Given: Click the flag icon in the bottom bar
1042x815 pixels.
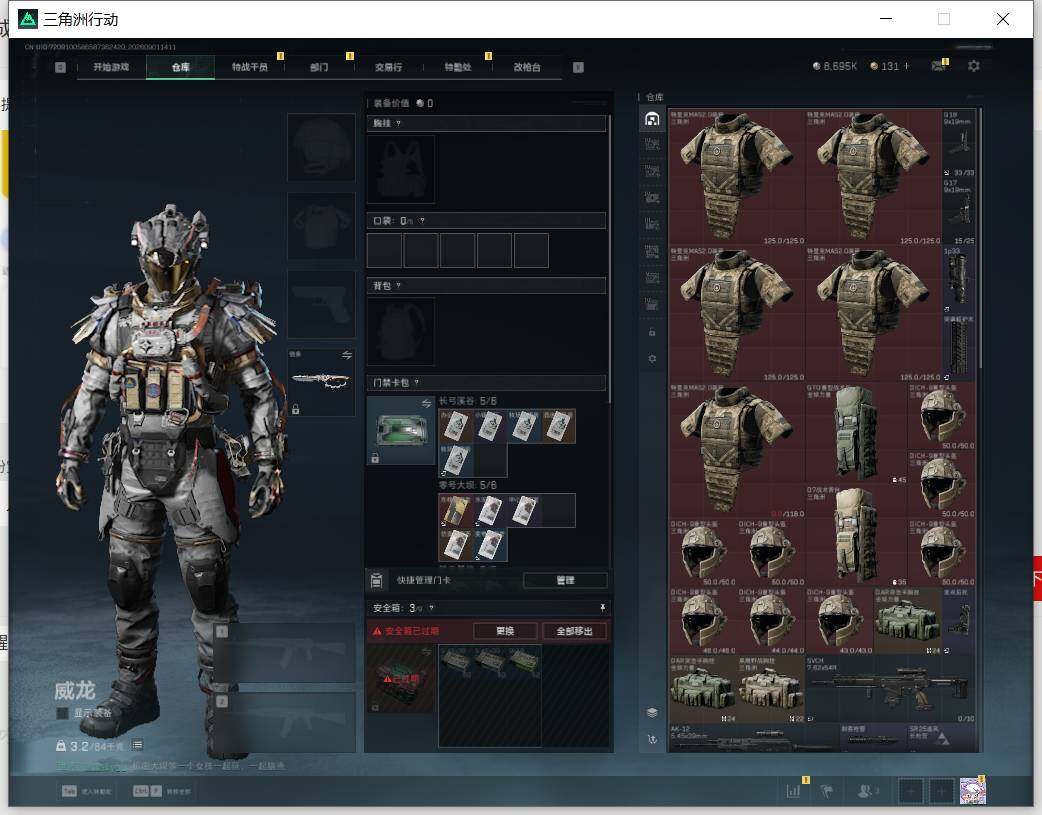Looking at the screenshot, I should point(827,791).
